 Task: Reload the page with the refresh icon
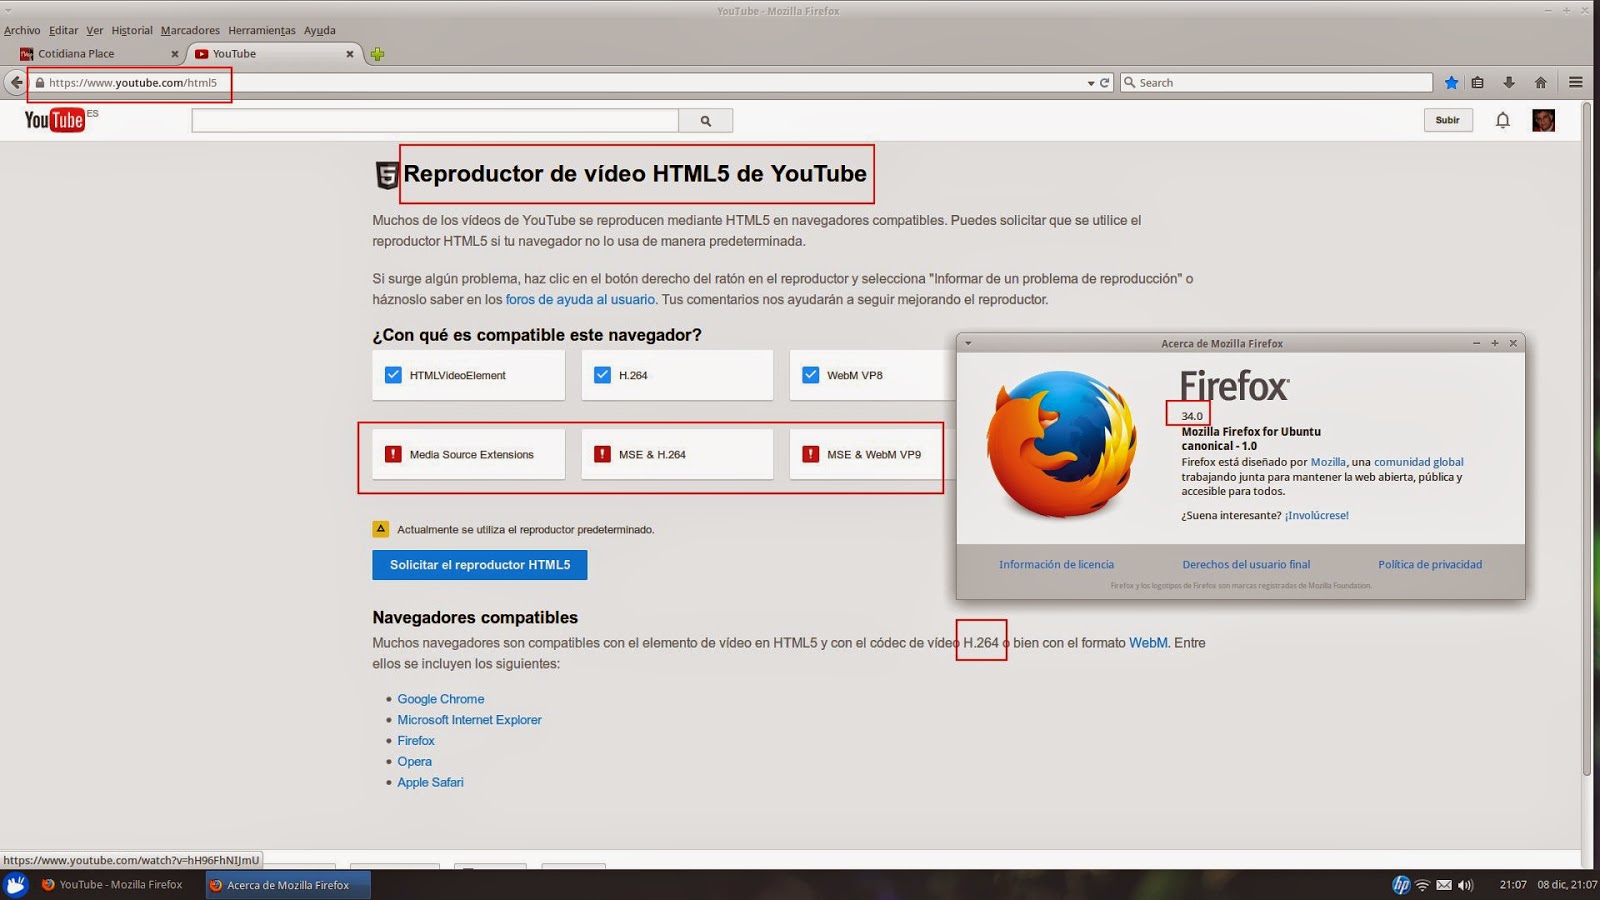pyautogui.click(x=1105, y=83)
